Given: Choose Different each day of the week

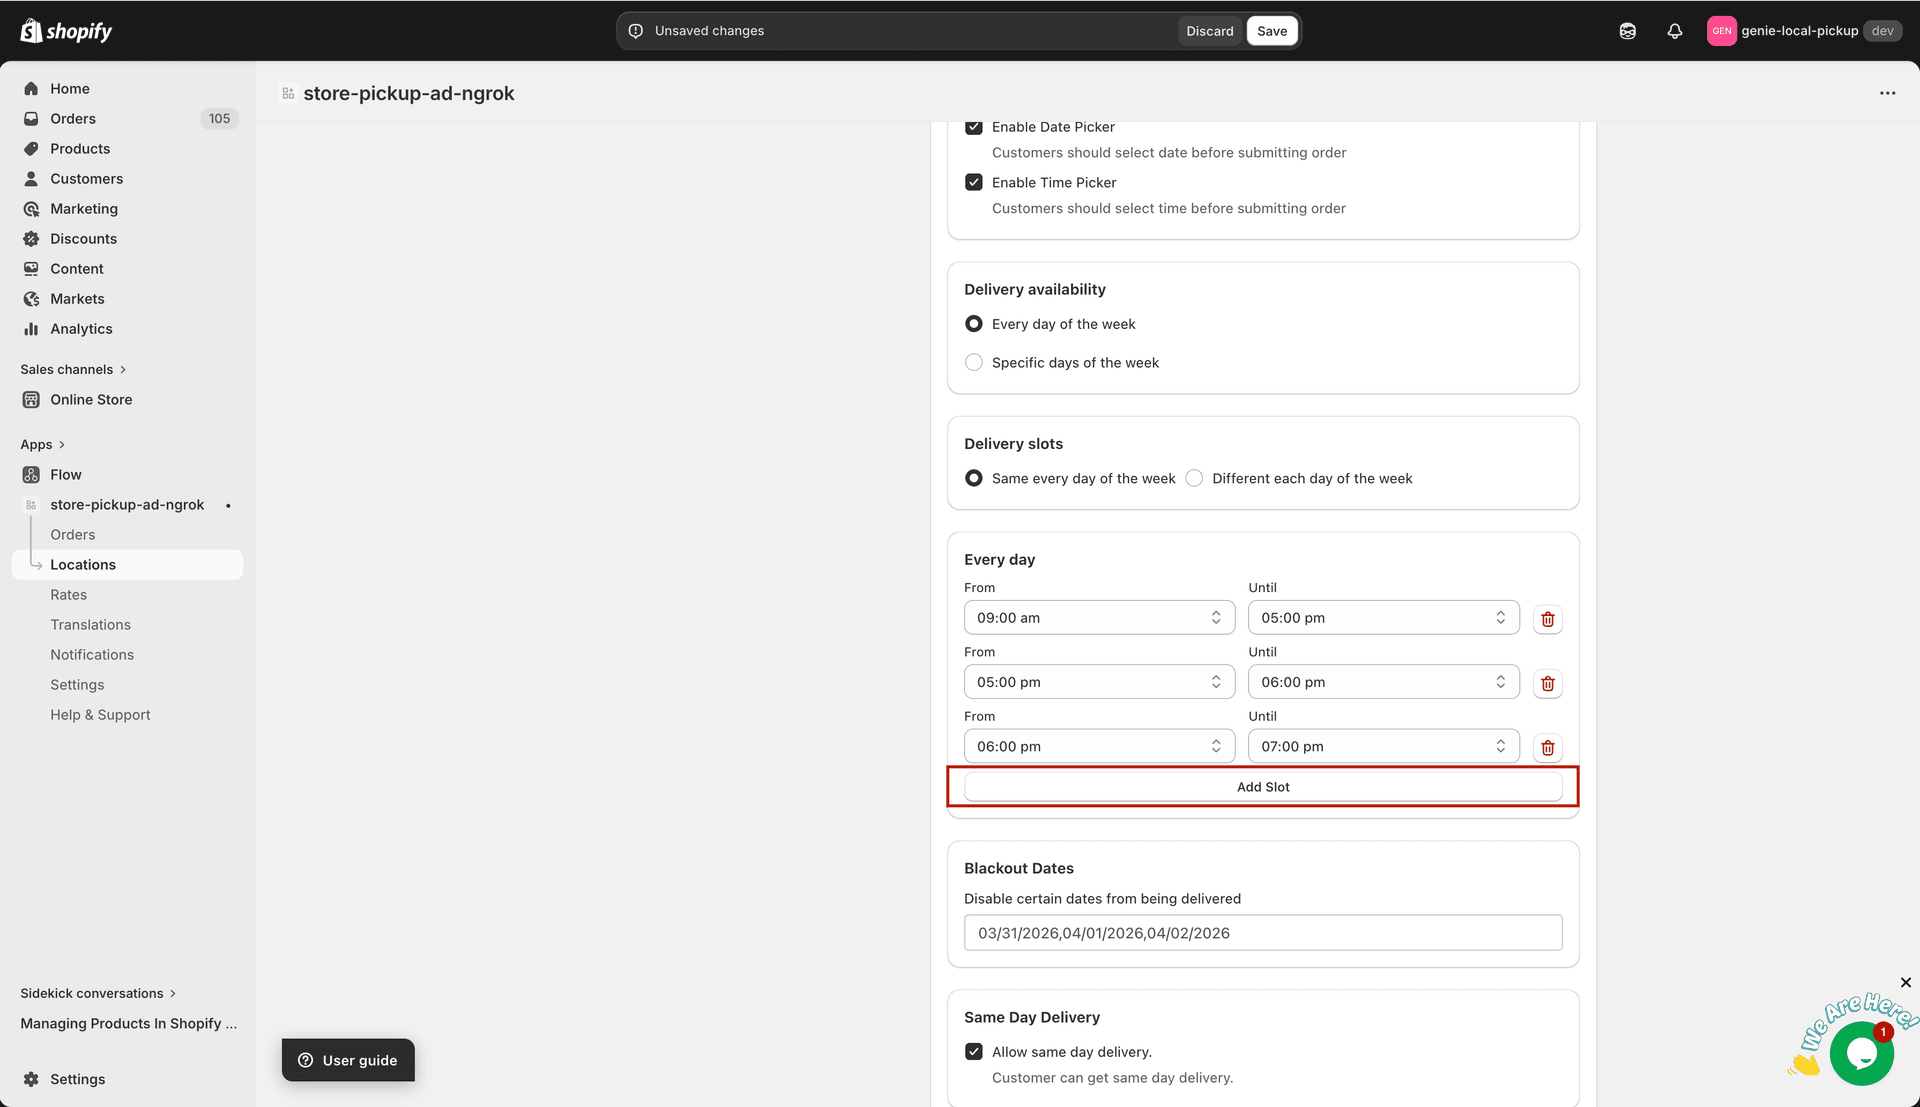Looking at the screenshot, I should [1194, 479].
